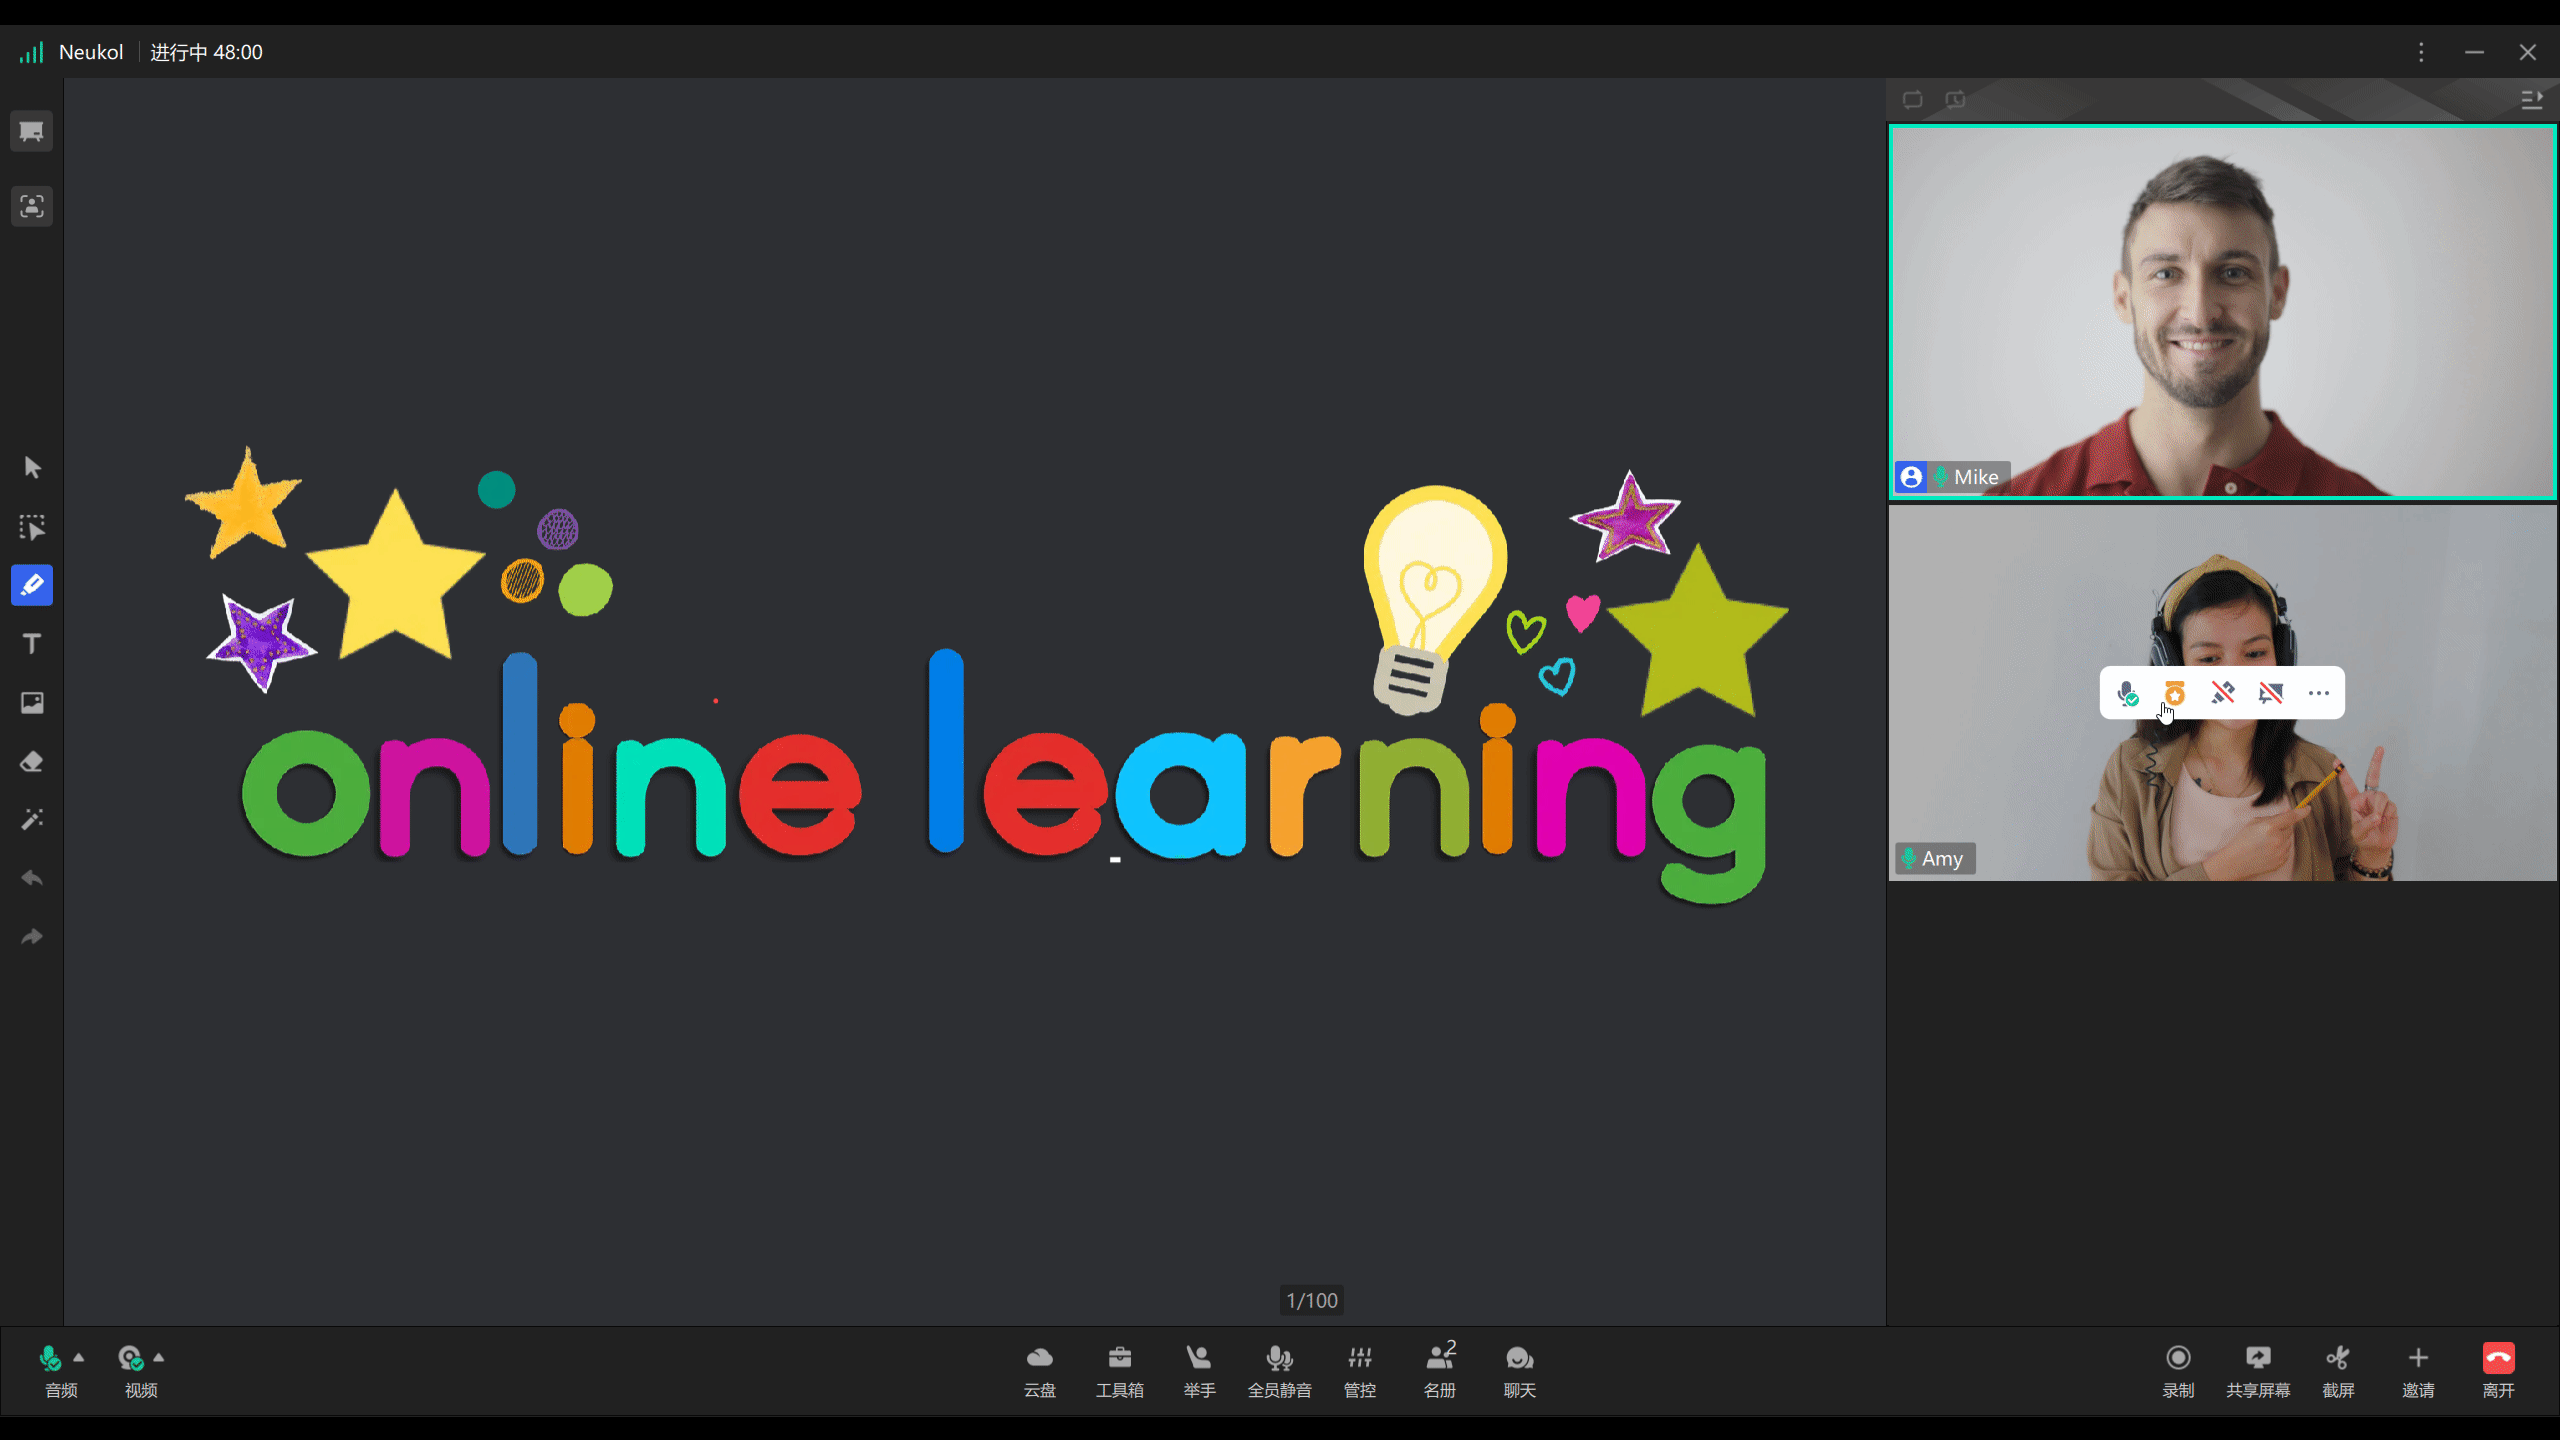Expand video options arrow next to 视频
Viewport: 2560px width, 1440px height.
(x=158, y=1357)
